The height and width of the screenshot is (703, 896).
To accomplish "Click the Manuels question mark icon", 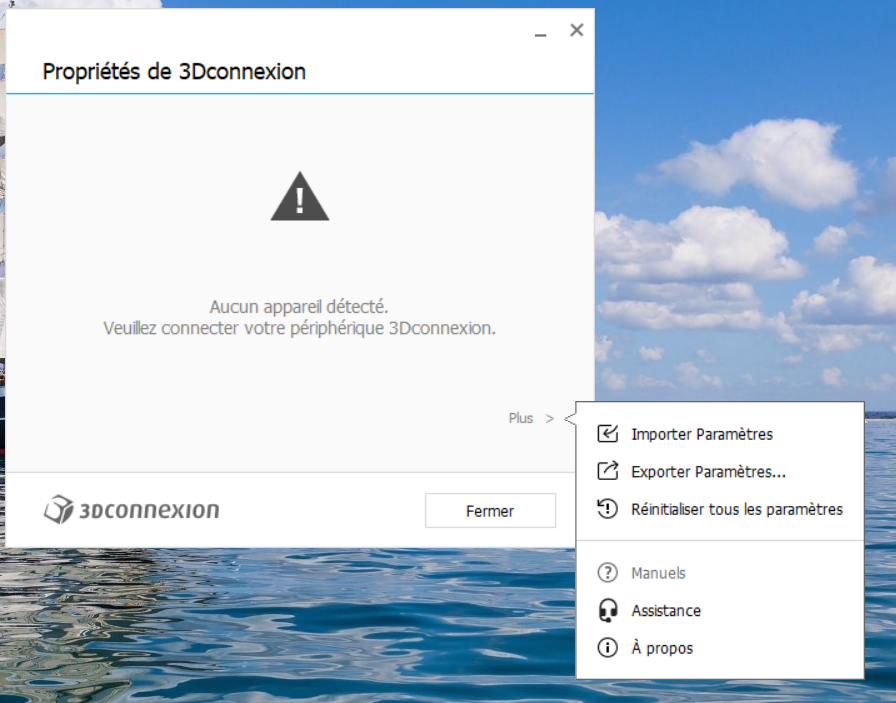I will click(607, 573).
